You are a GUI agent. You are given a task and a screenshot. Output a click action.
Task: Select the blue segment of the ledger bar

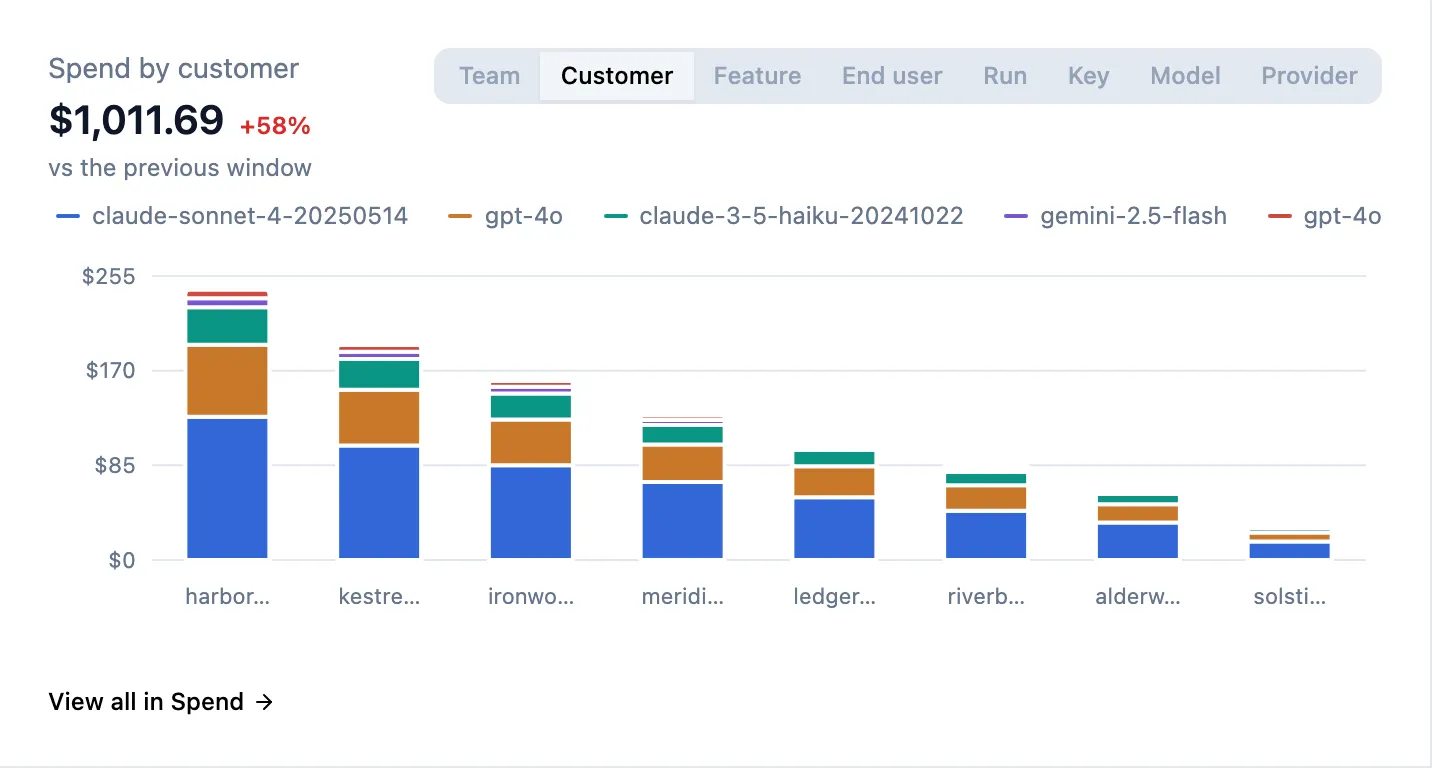tap(834, 528)
